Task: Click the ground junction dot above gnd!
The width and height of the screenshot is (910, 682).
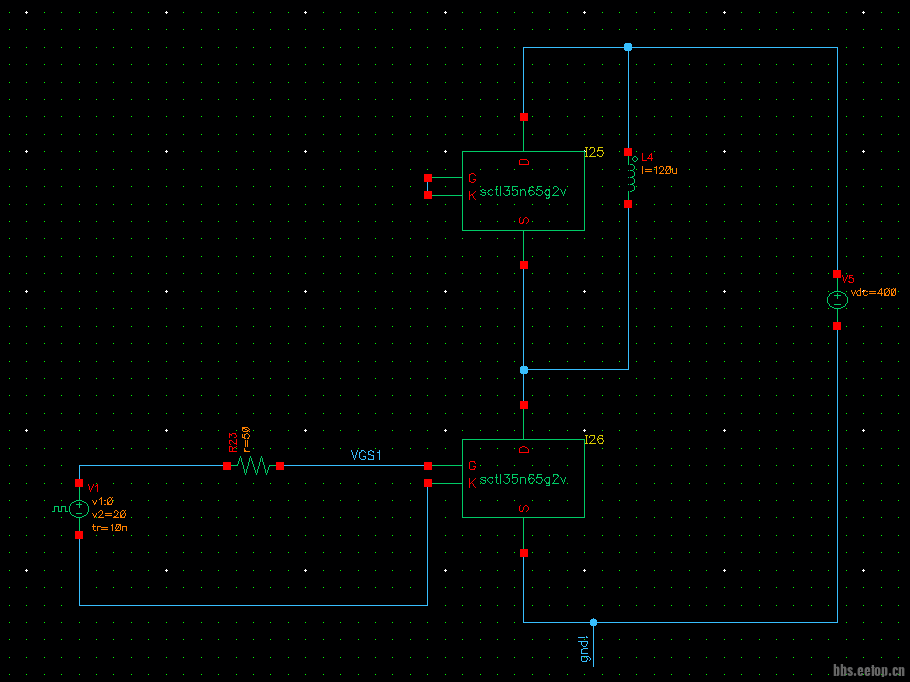Action: coord(593,622)
